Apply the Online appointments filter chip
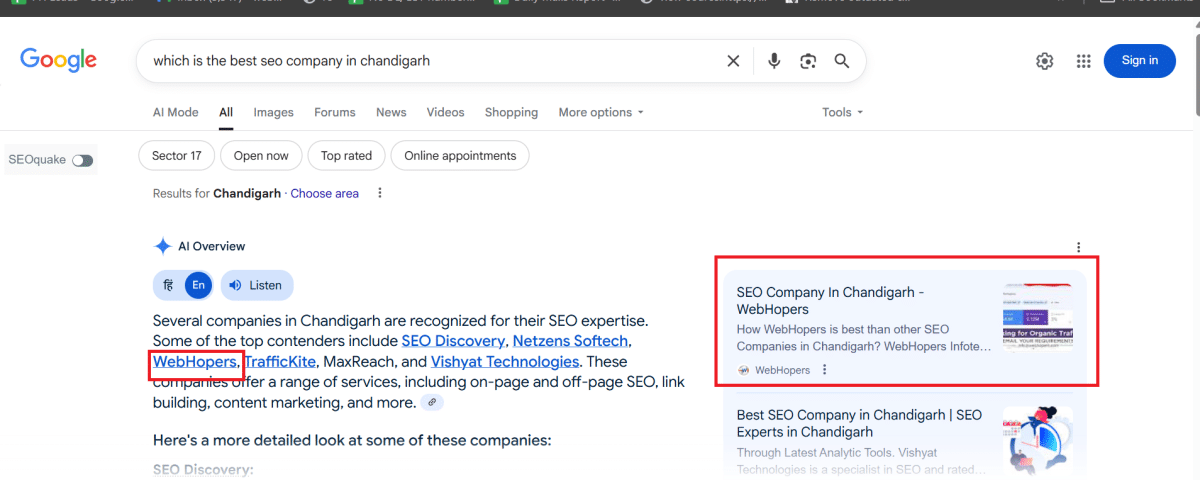This screenshot has height=480, width=1200. pos(460,156)
